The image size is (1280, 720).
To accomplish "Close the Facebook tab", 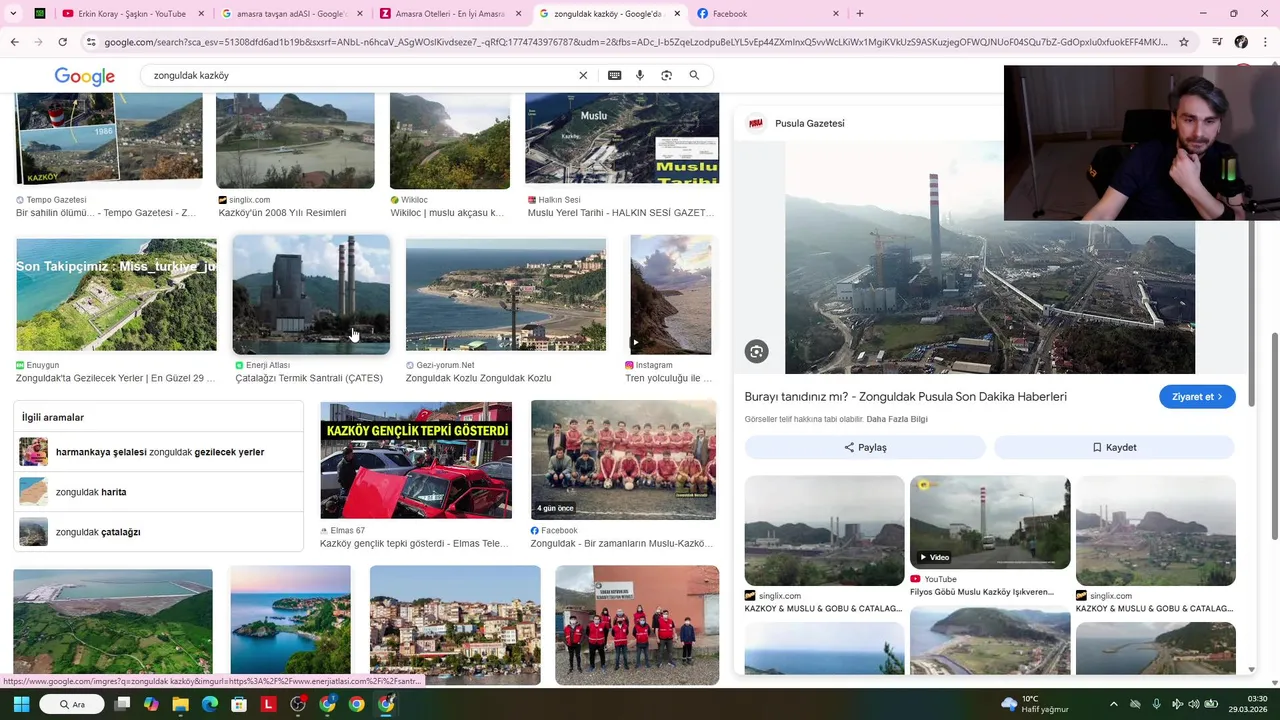I will pos(836,14).
